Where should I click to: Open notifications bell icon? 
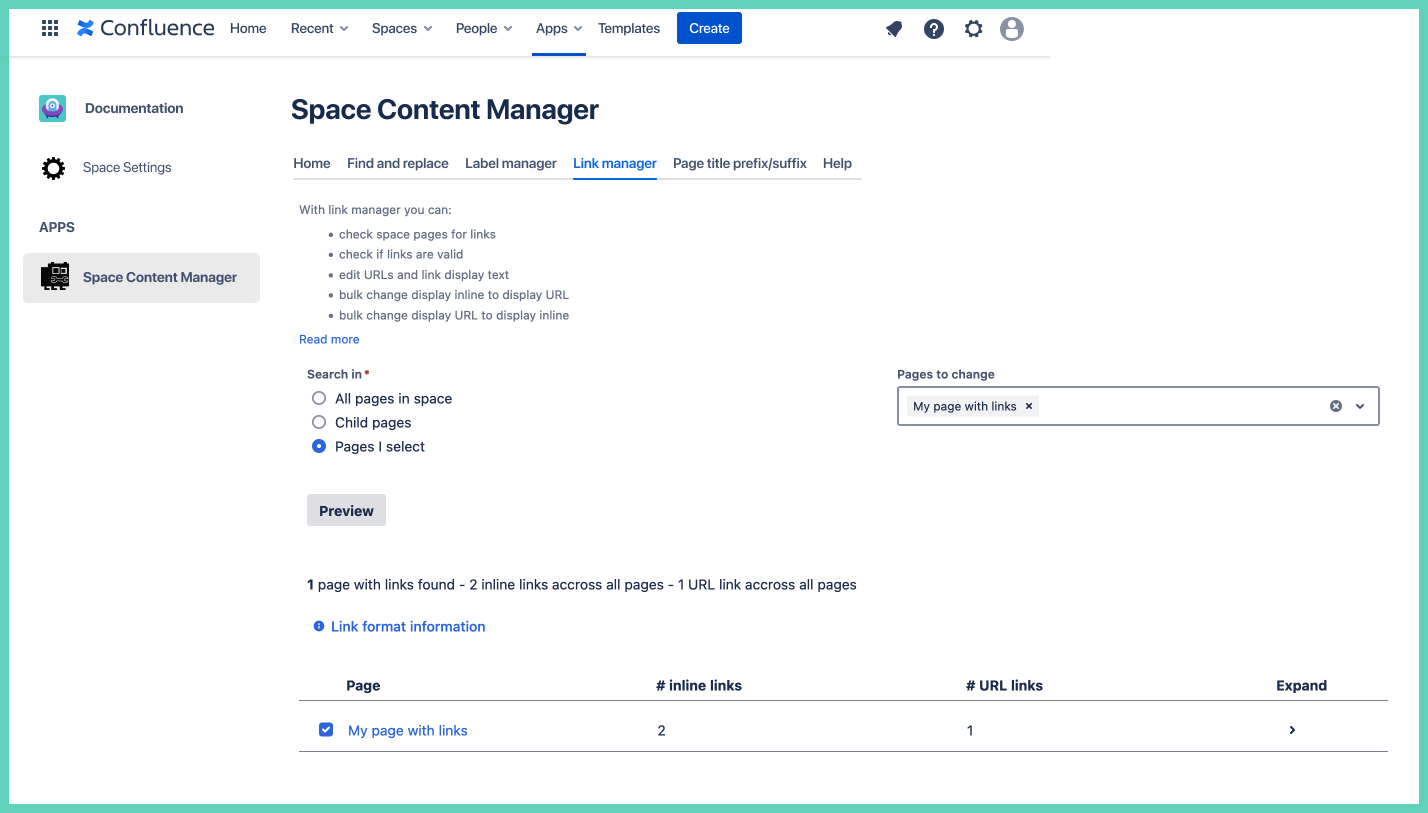(x=894, y=29)
